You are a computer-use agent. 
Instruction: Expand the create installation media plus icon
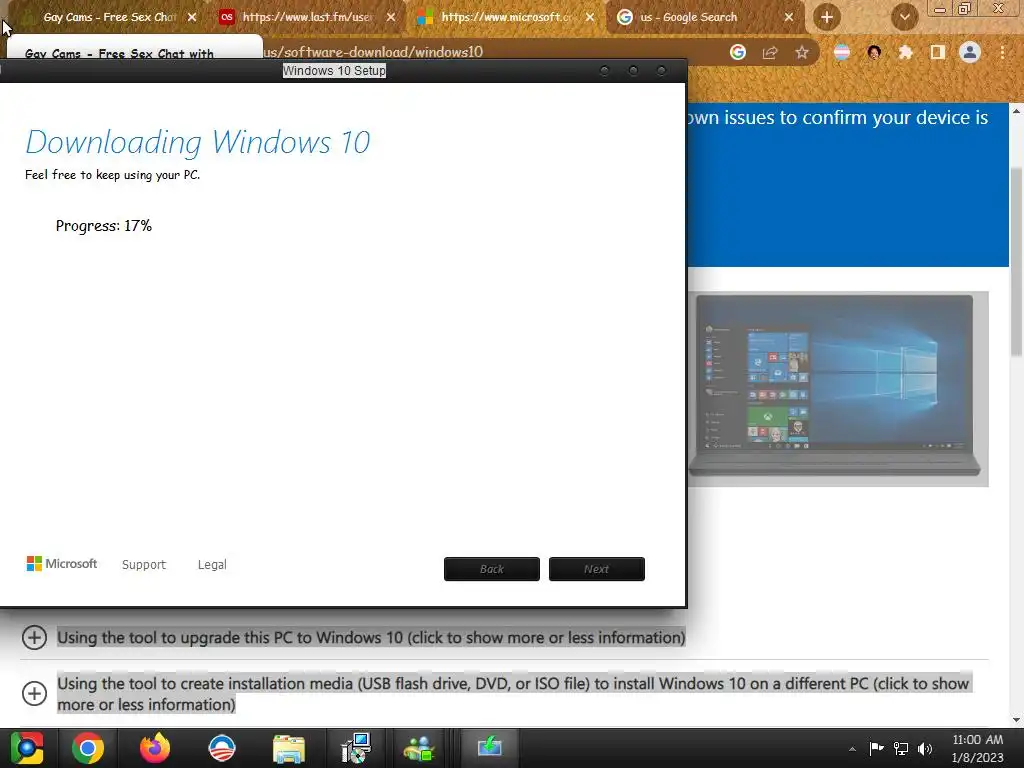[35, 694]
